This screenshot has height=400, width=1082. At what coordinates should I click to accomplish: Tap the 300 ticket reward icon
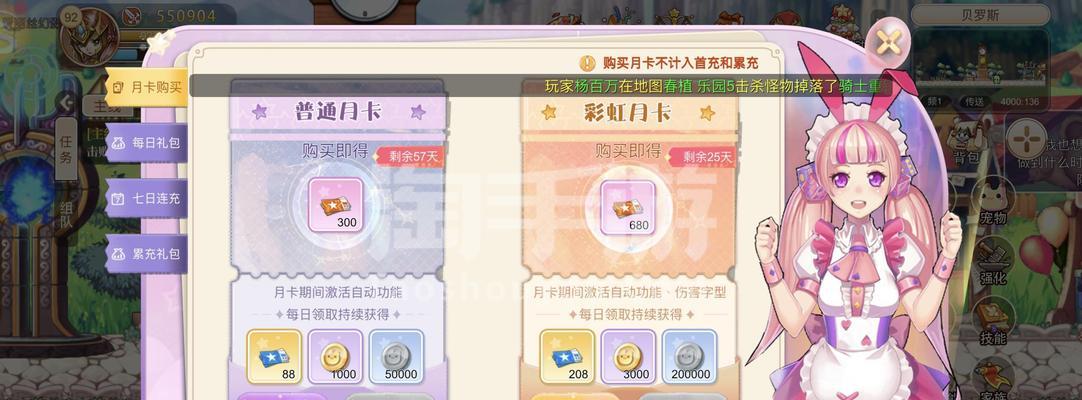(x=335, y=205)
